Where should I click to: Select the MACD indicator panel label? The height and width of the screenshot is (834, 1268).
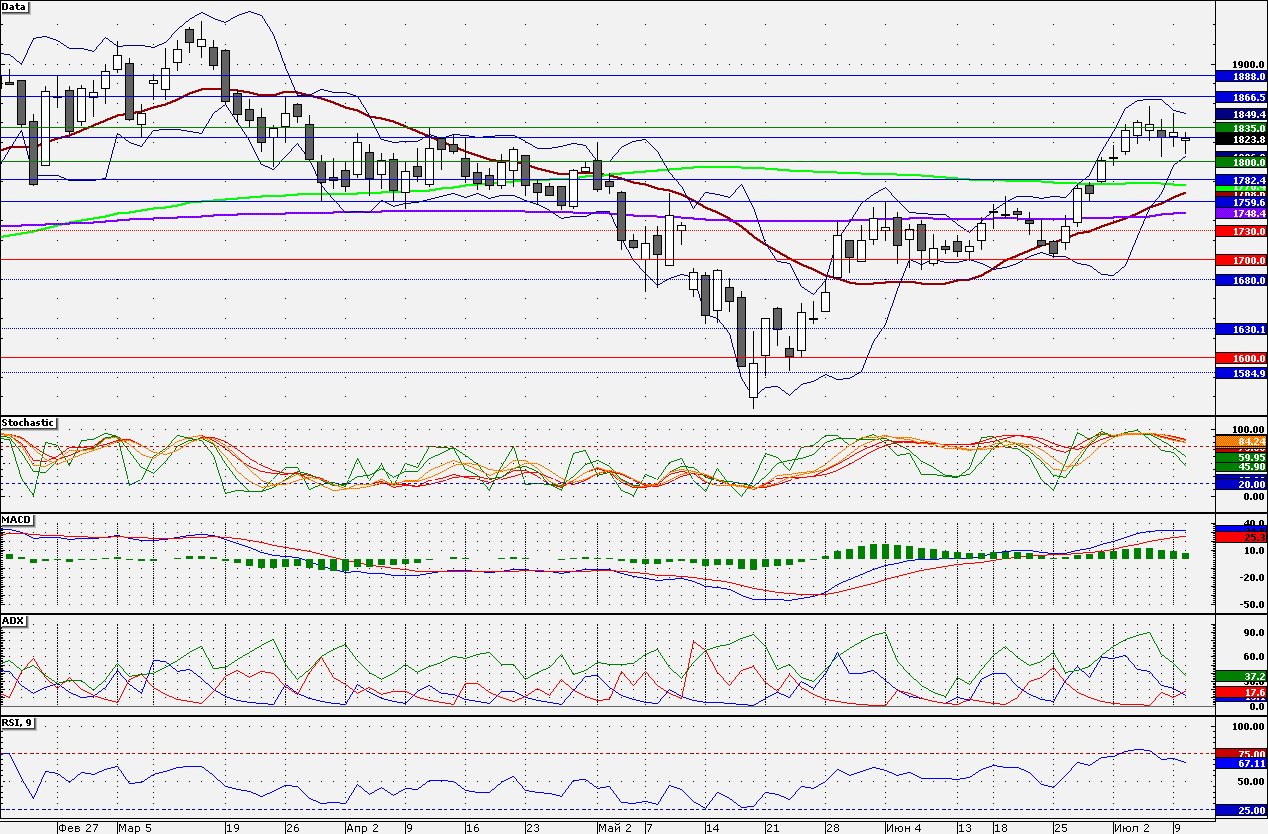pos(16,520)
